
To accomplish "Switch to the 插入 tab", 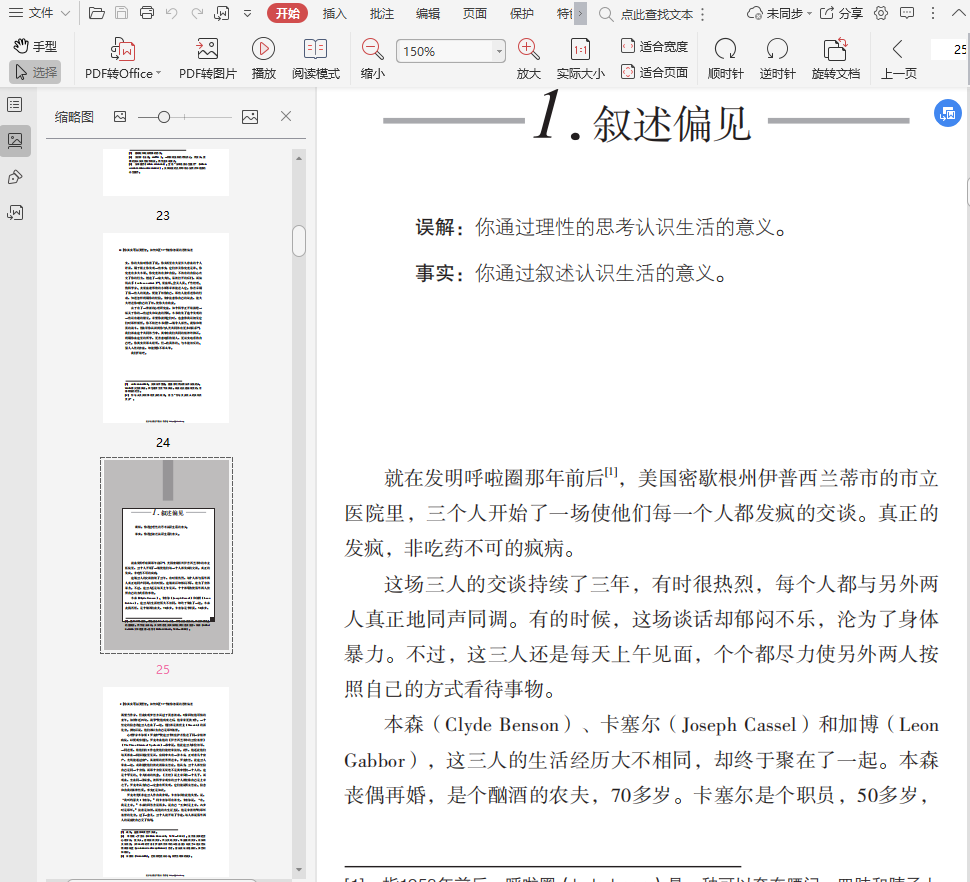I will pos(335,14).
